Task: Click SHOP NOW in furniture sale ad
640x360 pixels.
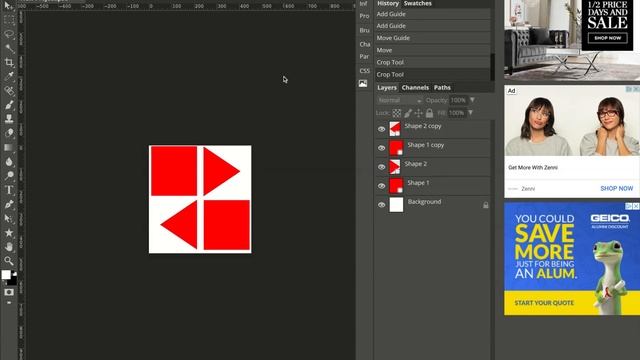Action: click(607, 38)
